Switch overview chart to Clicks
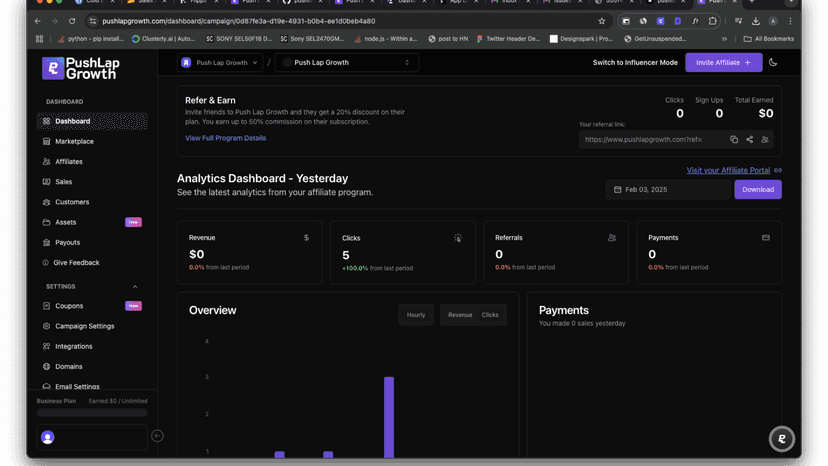The image size is (828, 466). pos(490,315)
